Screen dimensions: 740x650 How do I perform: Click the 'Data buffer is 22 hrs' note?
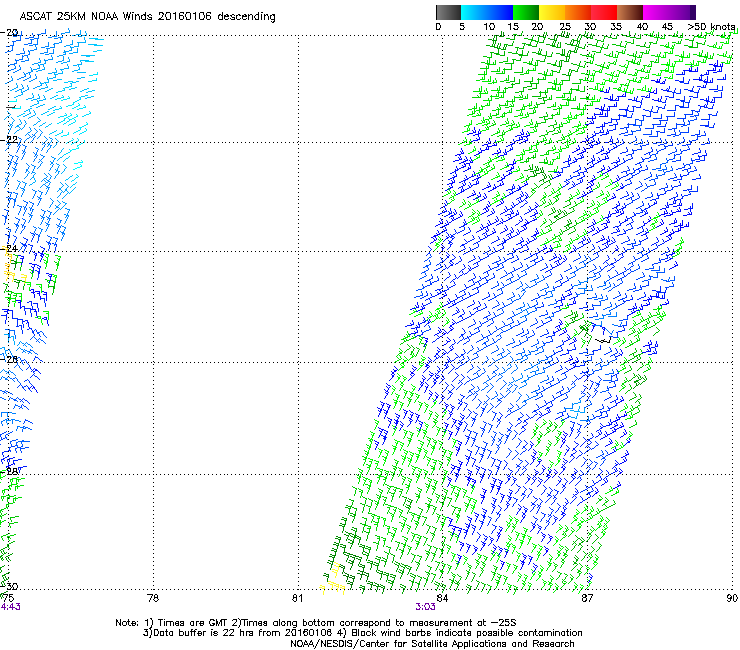coord(362,633)
